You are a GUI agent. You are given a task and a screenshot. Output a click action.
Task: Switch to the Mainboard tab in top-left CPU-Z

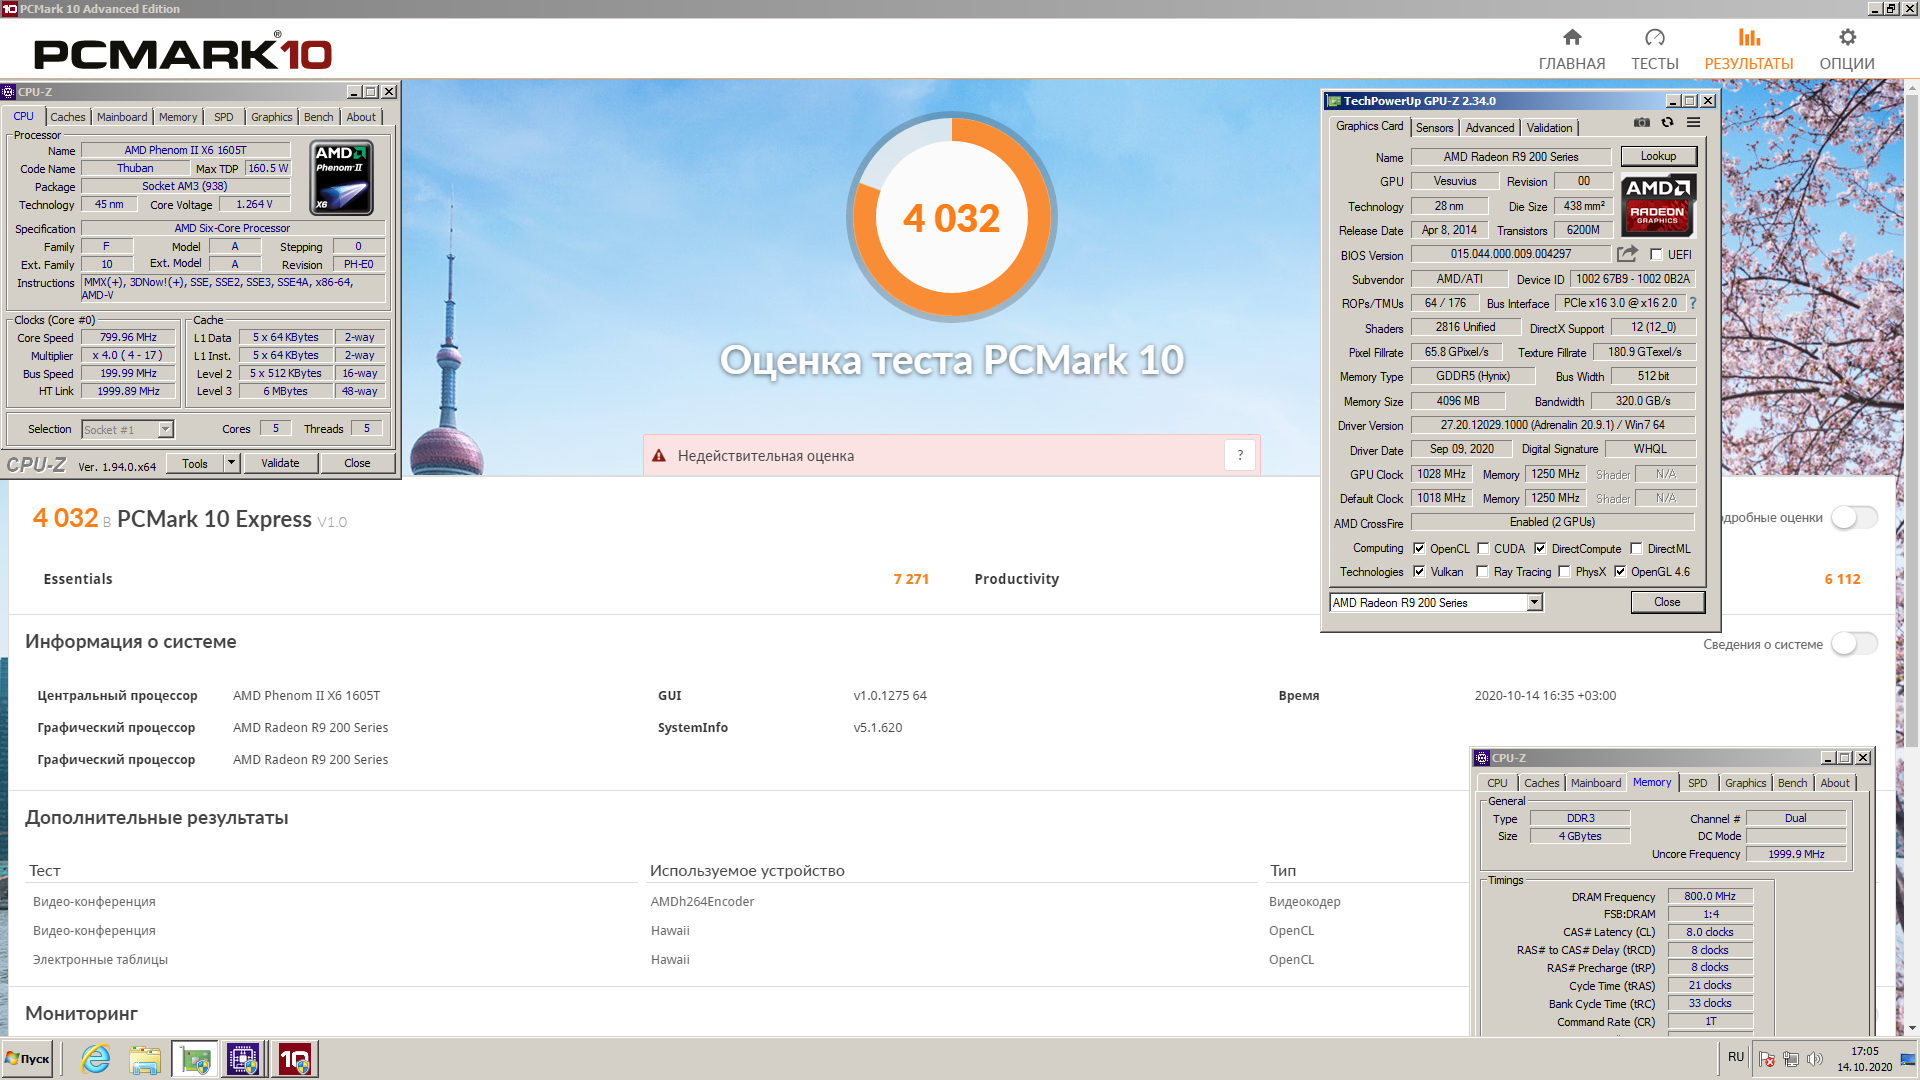[122, 117]
